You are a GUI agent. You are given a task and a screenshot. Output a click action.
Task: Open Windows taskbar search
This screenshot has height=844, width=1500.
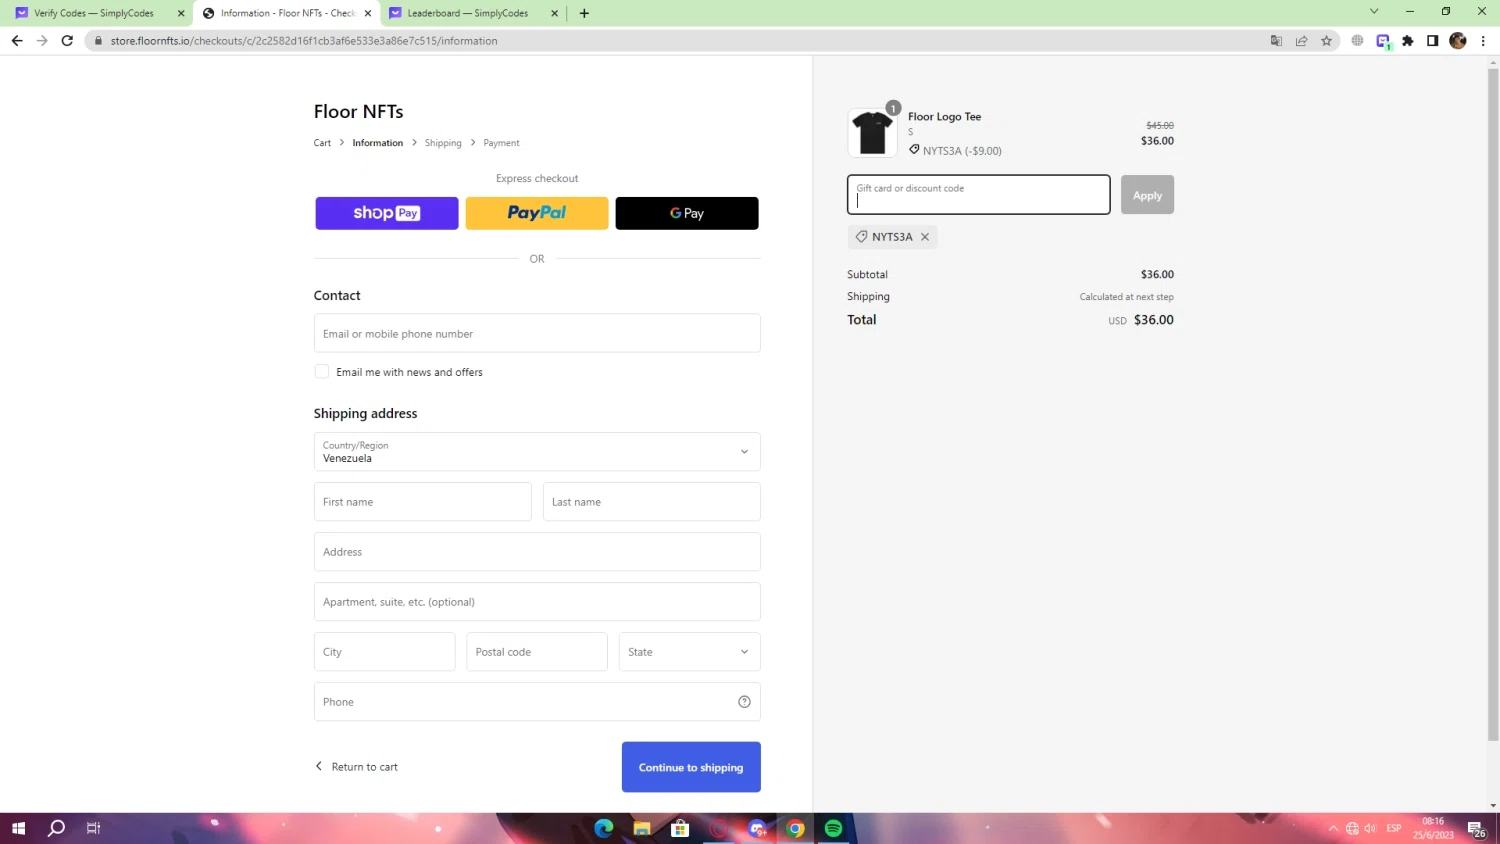56,828
